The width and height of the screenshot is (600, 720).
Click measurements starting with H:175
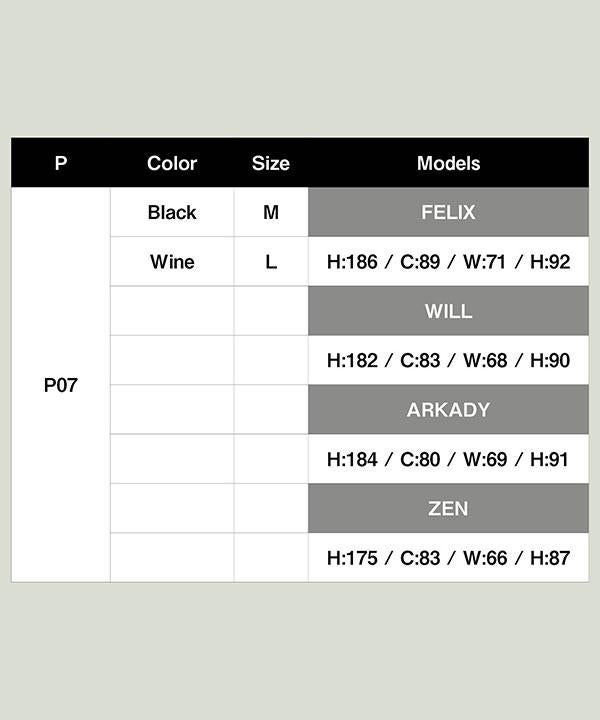pyautogui.click(x=449, y=558)
